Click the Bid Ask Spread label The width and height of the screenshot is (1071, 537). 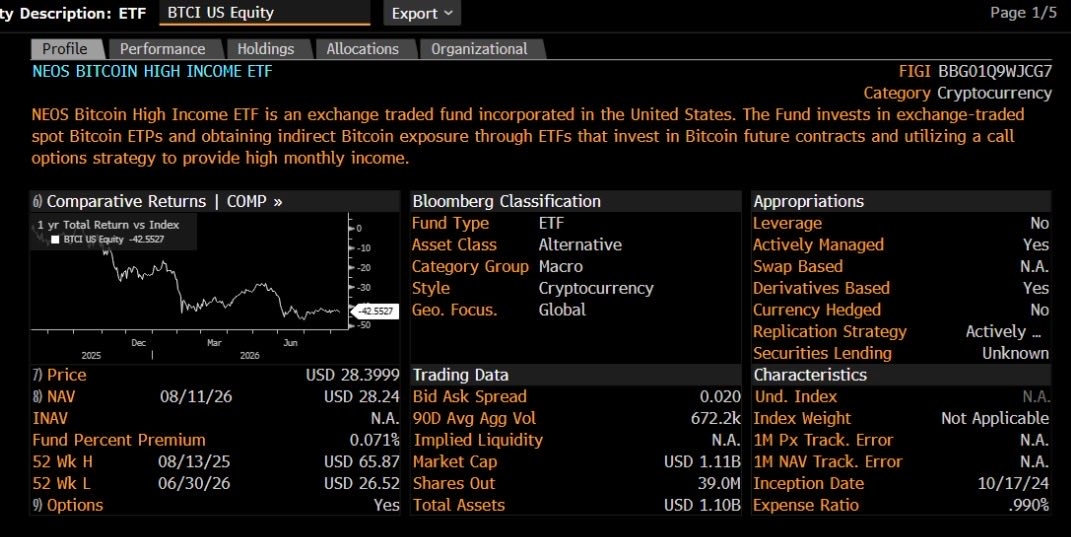(470, 397)
